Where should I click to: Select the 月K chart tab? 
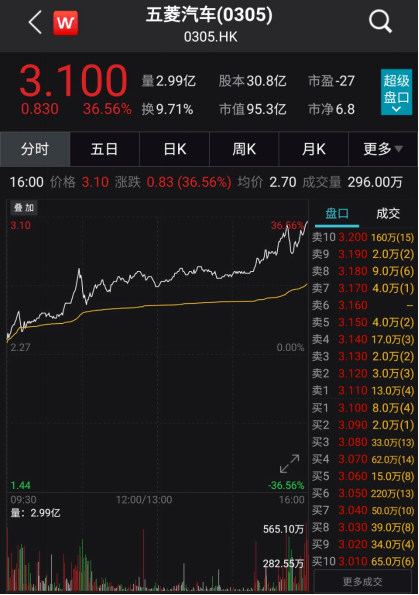point(313,149)
